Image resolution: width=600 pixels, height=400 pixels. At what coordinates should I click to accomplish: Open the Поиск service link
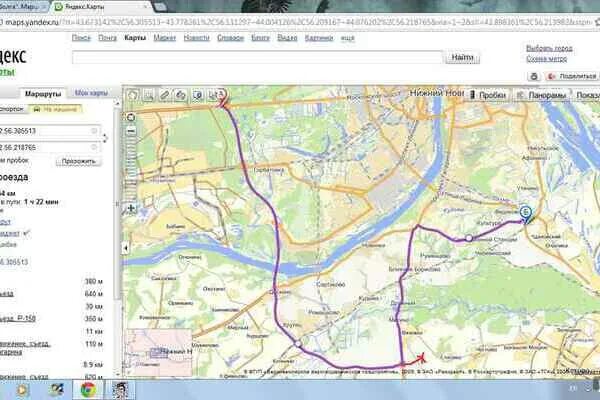point(81,38)
